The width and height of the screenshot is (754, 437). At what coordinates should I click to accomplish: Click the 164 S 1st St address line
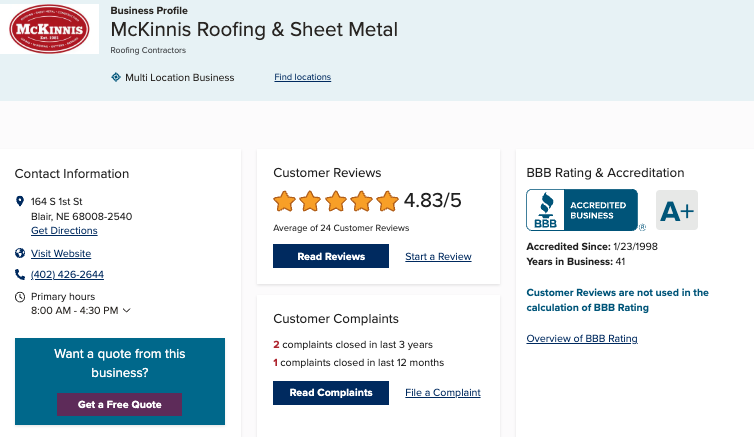pos(57,201)
